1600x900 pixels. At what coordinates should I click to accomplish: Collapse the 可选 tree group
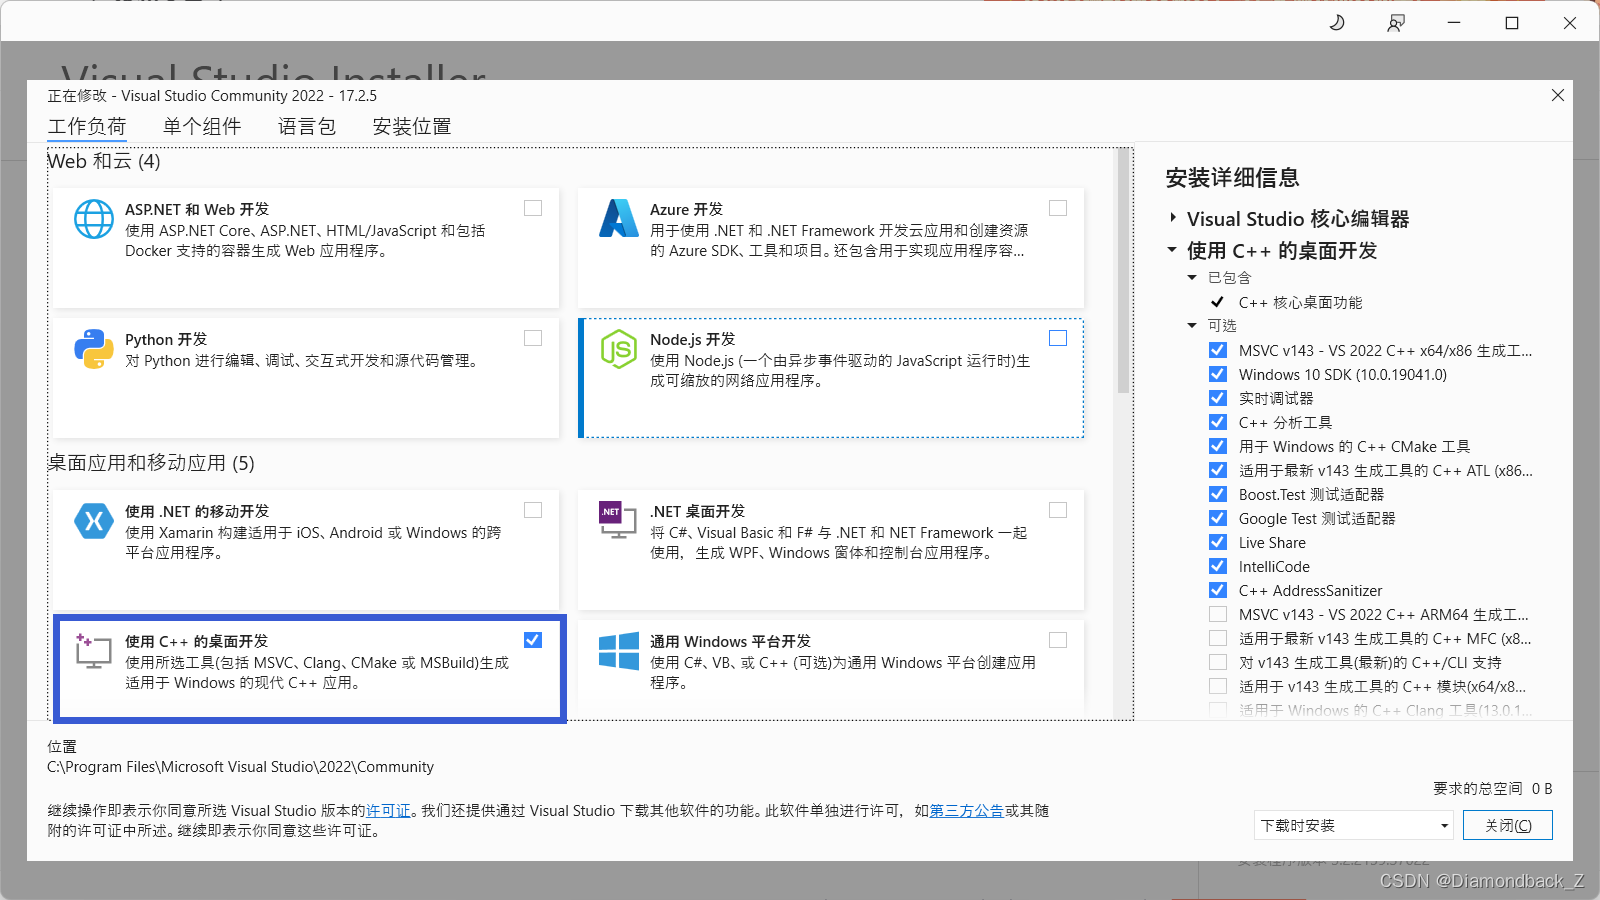click(1192, 326)
